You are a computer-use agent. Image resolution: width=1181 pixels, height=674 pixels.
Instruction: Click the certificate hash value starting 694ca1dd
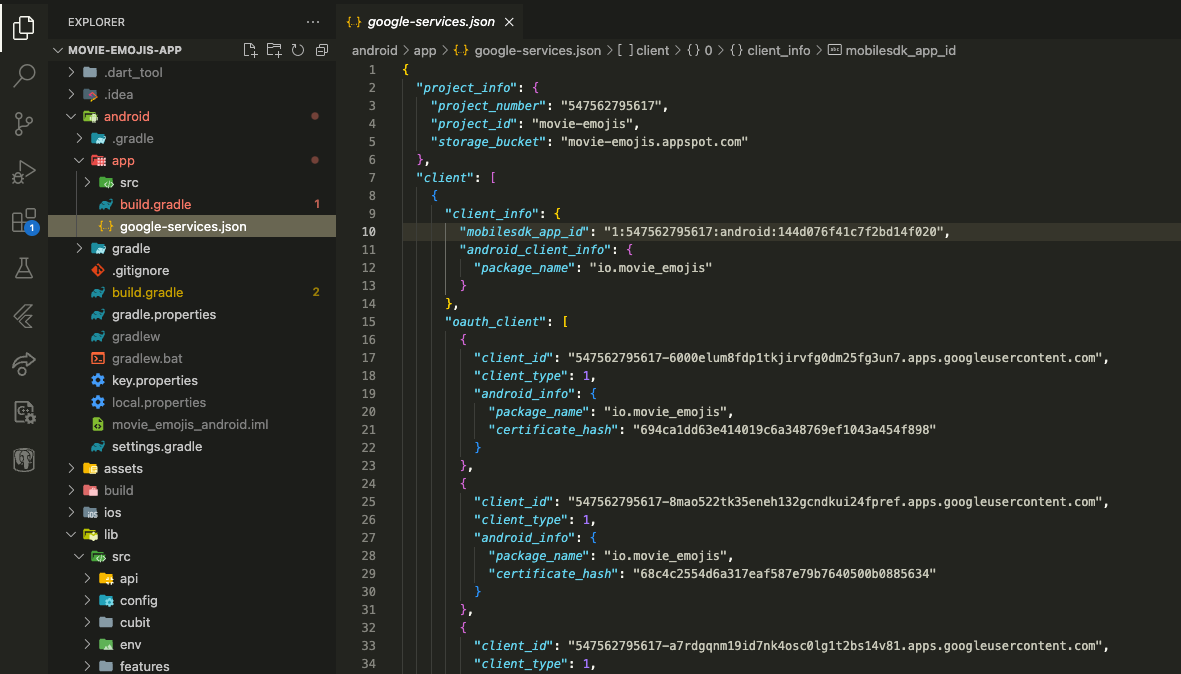784,430
